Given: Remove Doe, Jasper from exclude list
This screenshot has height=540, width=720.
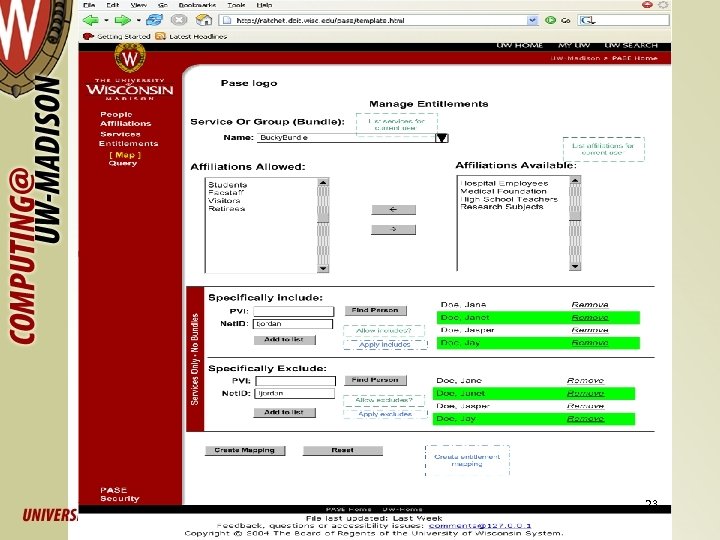Looking at the screenshot, I should coord(585,406).
